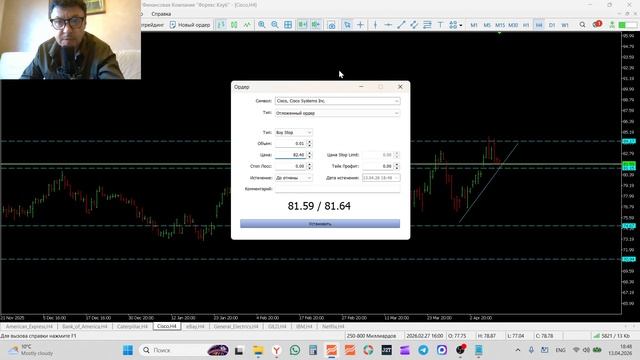The width and height of the screenshot is (640, 360).
Task: Click the Цена price input field
Action: tap(290, 155)
